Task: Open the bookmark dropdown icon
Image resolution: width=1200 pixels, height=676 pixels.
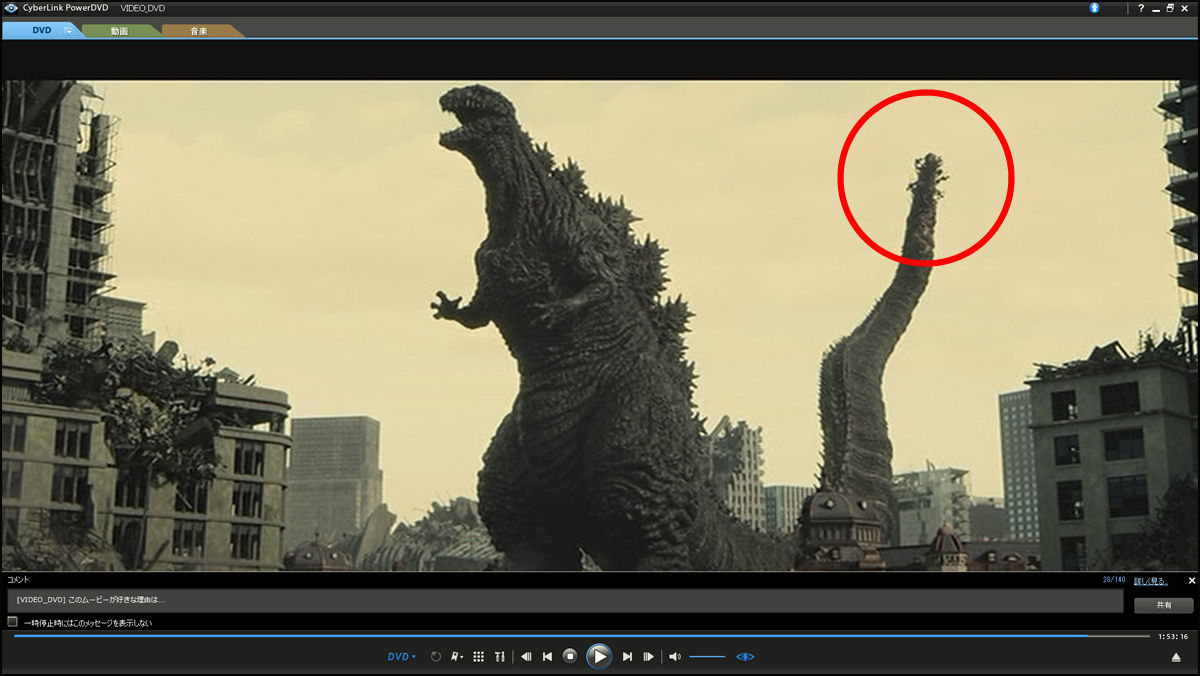Action: click(456, 656)
